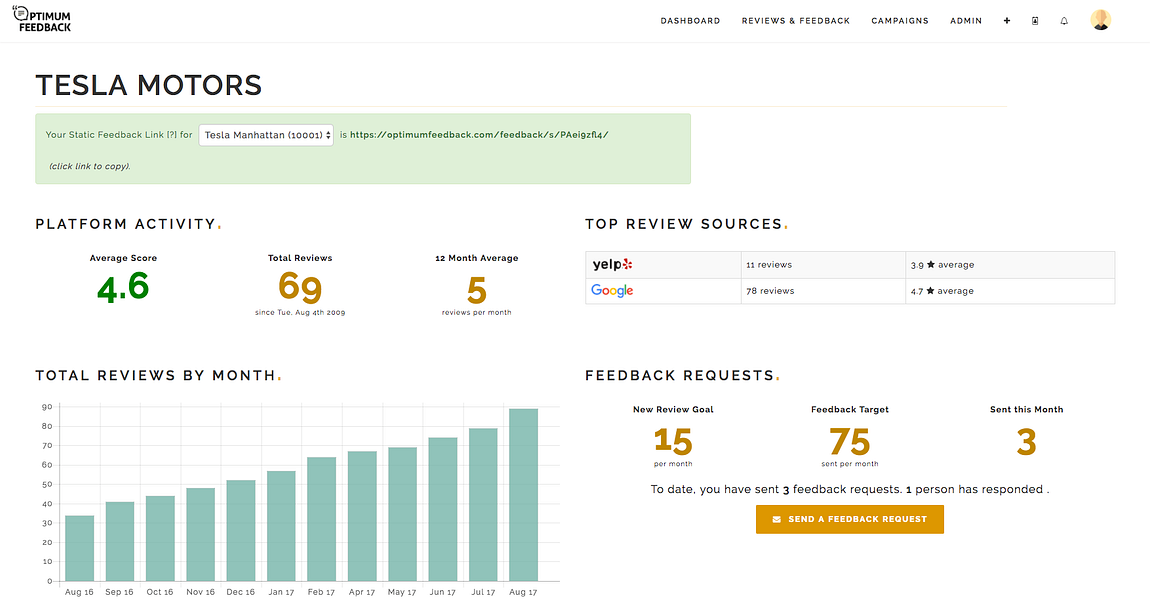Check notifications via the bell icon

point(1064,20)
